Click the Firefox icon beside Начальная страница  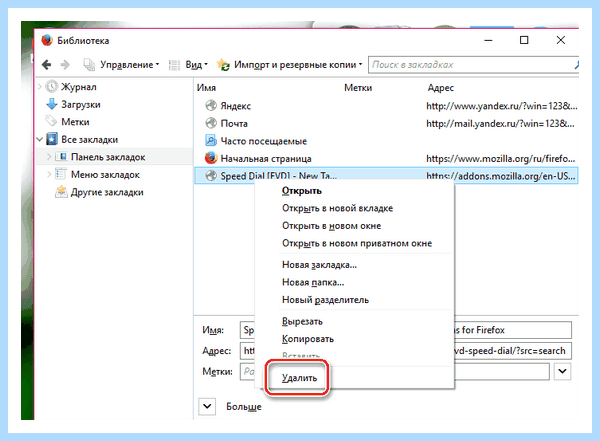point(211,158)
